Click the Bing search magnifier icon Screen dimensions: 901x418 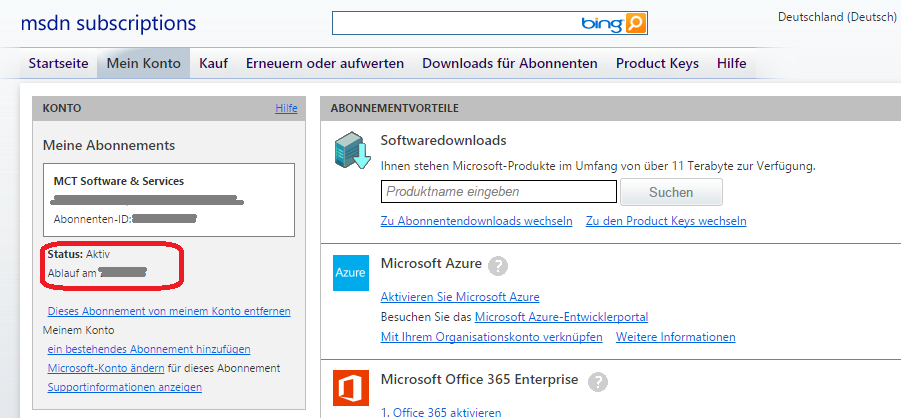tap(636, 24)
